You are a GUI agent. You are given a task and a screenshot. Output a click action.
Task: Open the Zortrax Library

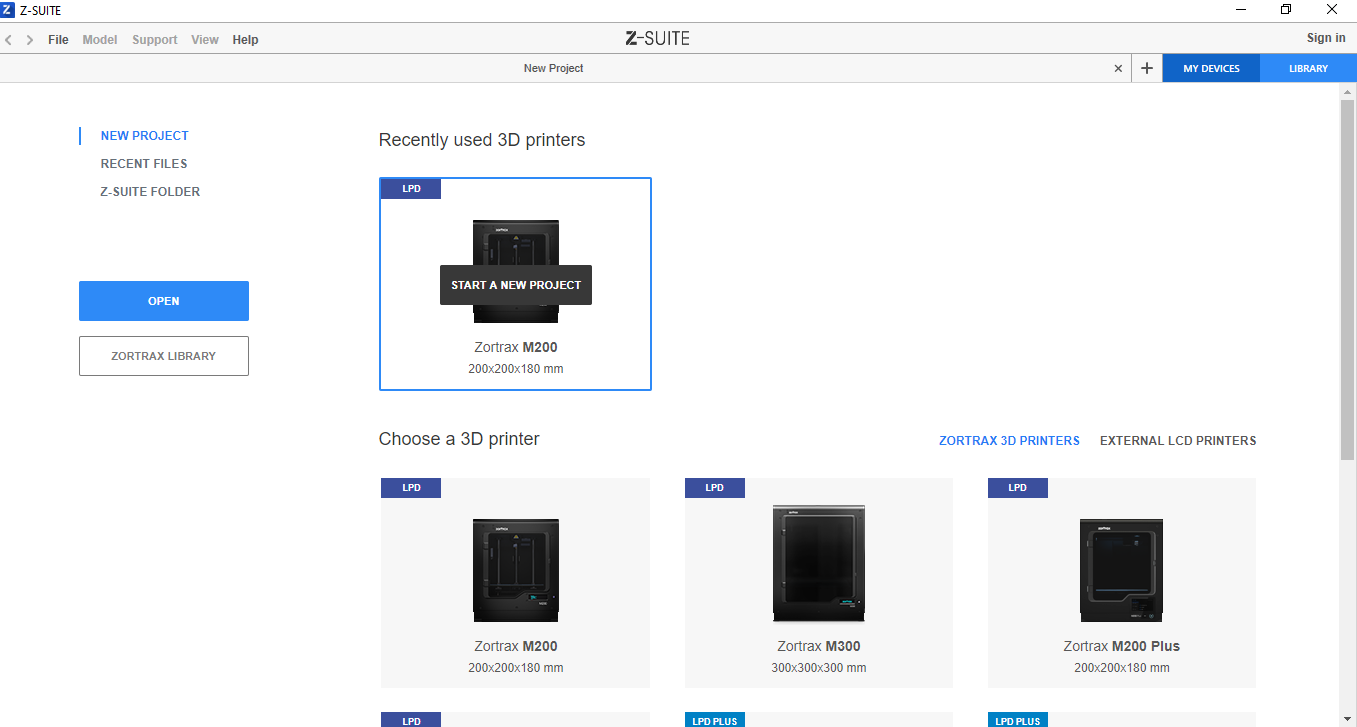point(164,356)
